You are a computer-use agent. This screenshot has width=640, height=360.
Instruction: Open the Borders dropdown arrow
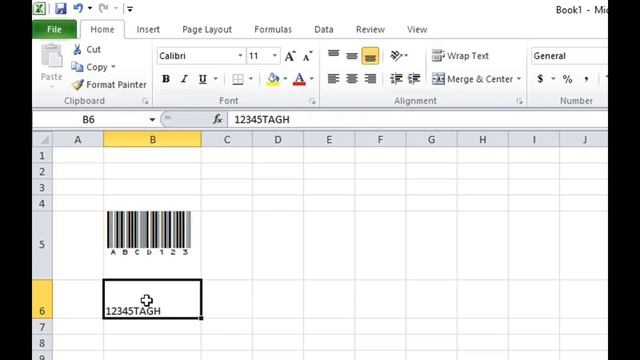[x=251, y=79]
